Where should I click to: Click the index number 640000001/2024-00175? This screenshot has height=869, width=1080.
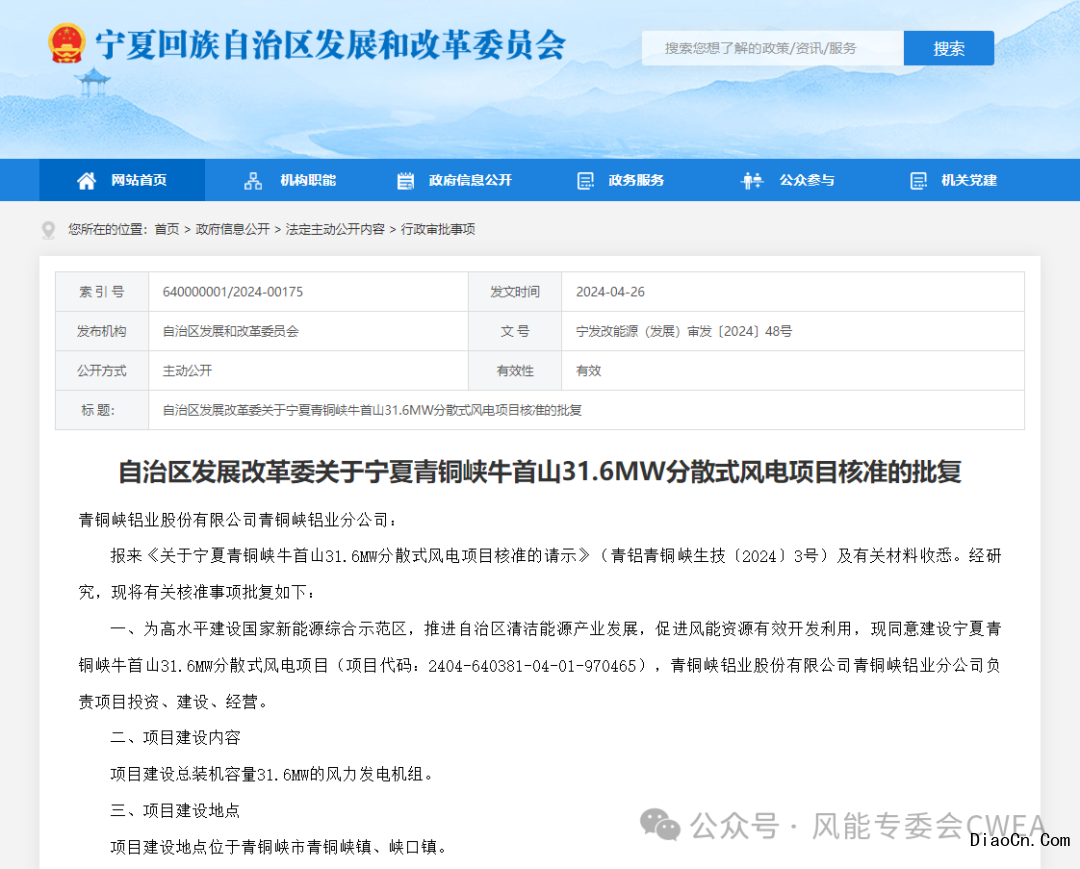point(233,292)
